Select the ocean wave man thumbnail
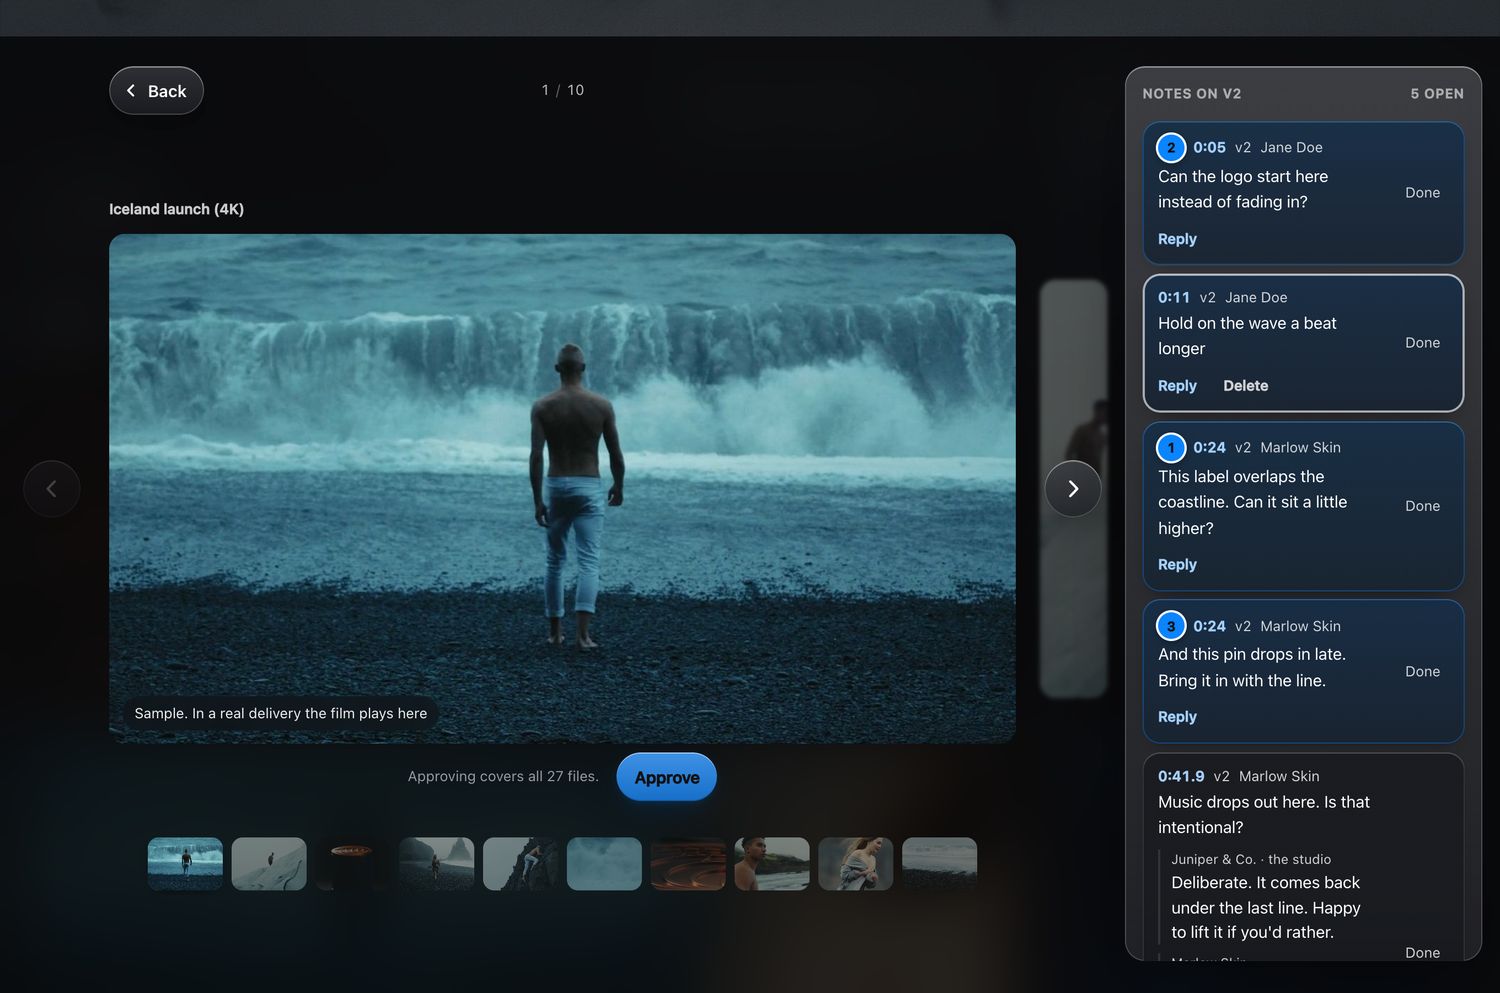 pyautogui.click(x=185, y=864)
